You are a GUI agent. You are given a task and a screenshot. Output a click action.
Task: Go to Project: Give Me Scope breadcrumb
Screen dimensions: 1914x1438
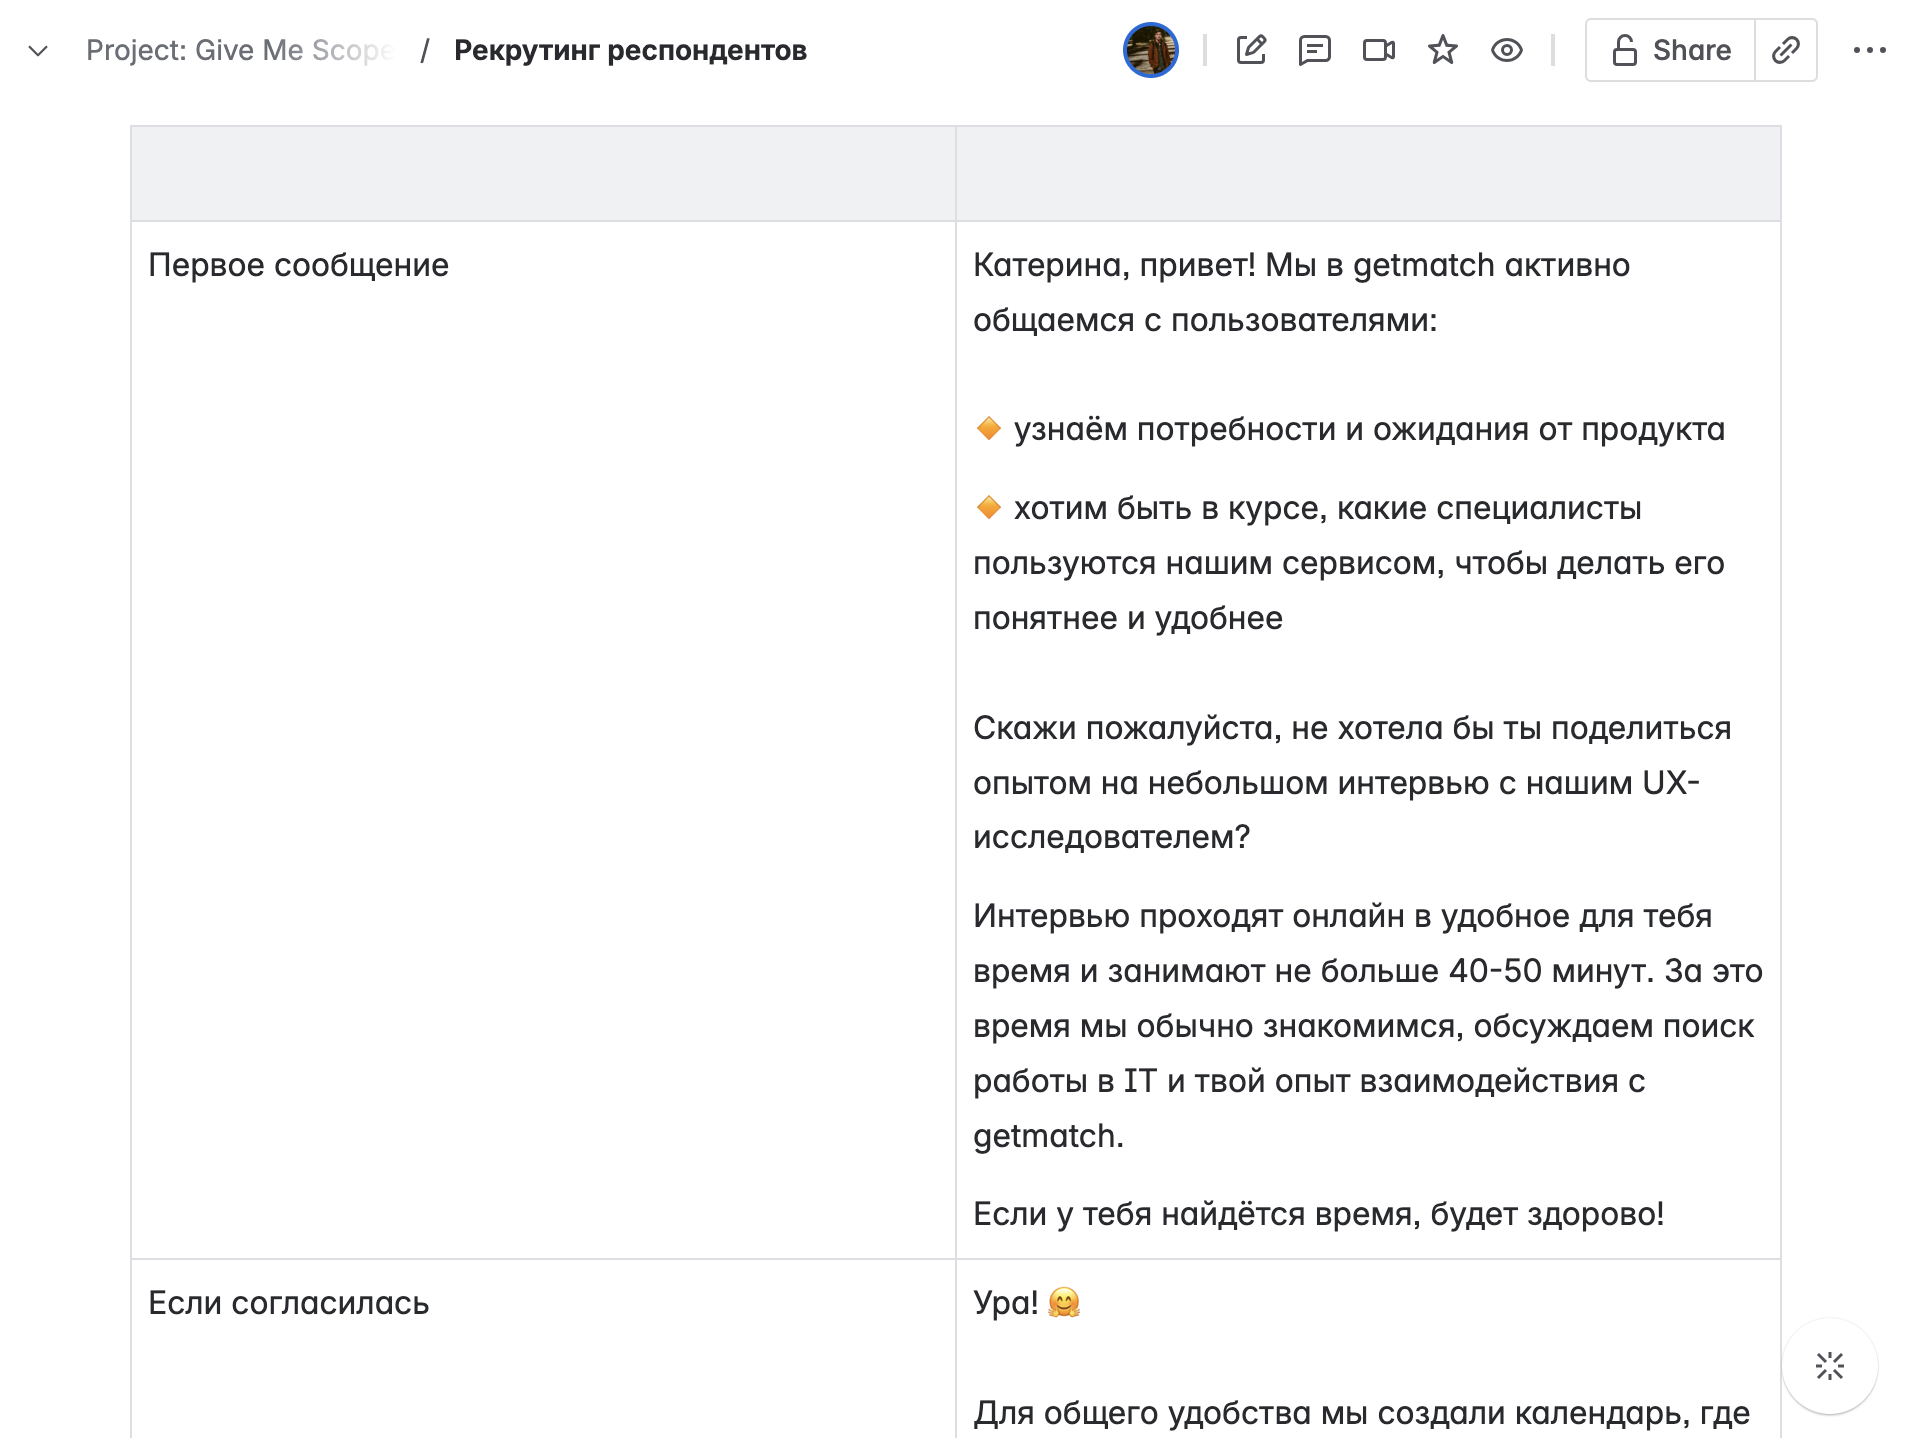click(239, 50)
